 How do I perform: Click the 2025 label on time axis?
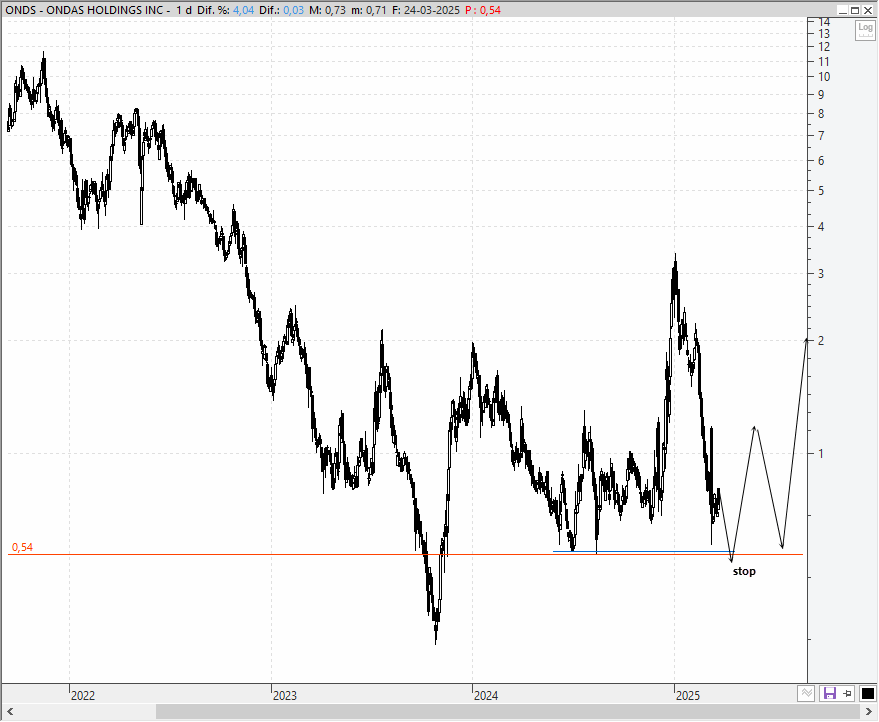click(688, 696)
